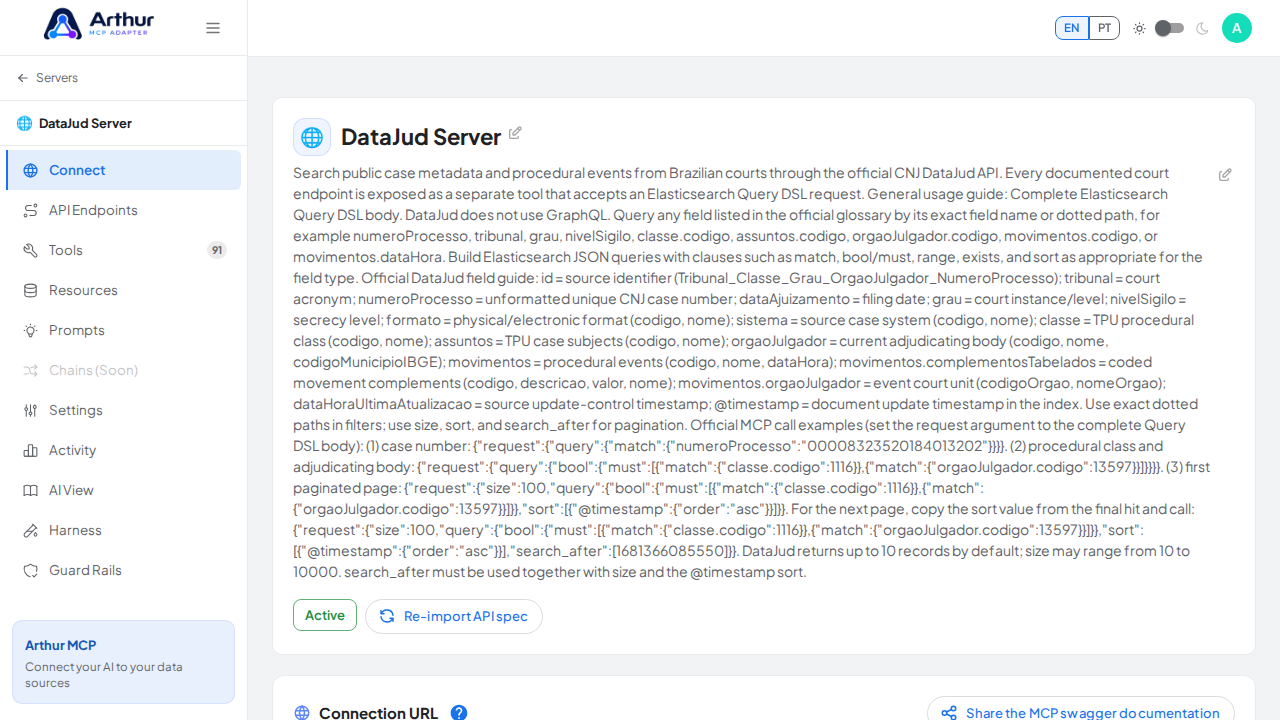
Task: Open AI View in sidebar
Action: (x=123, y=490)
